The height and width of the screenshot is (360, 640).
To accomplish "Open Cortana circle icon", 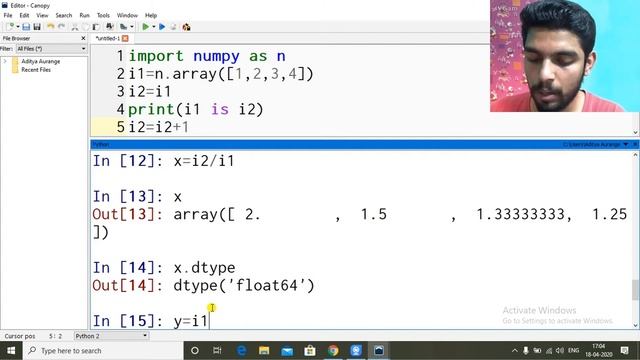I will (195, 351).
